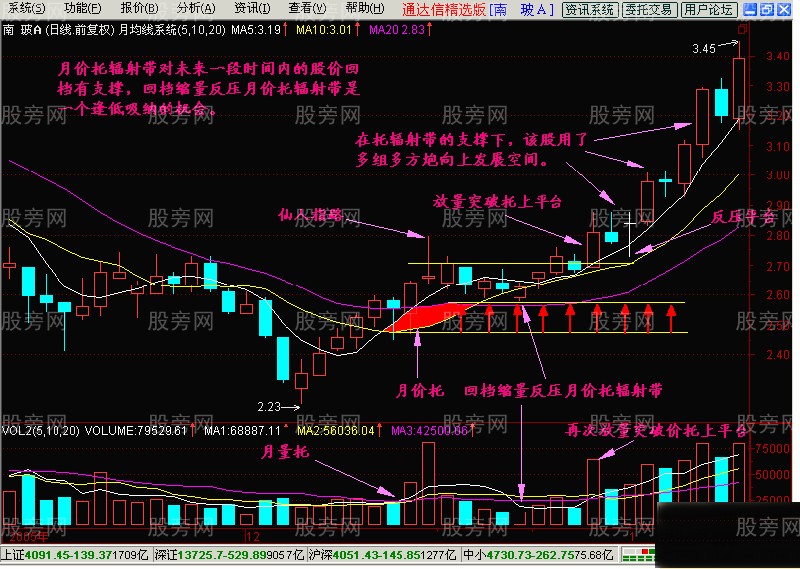
Task: Close the 通达信 window
Action: (784, 9)
